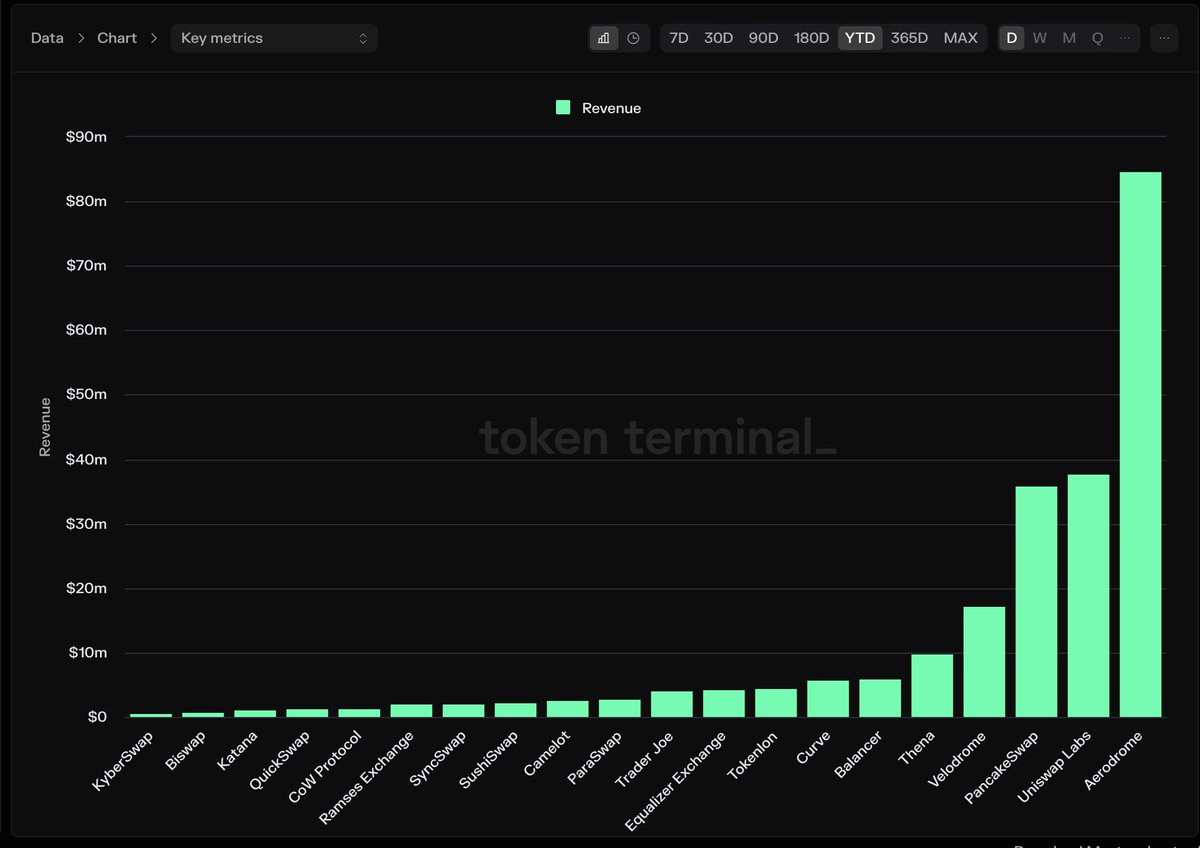Select the MAX time range
Image resolution: width=1200 pixels, height=848 pixels.
tap(961, 38)
